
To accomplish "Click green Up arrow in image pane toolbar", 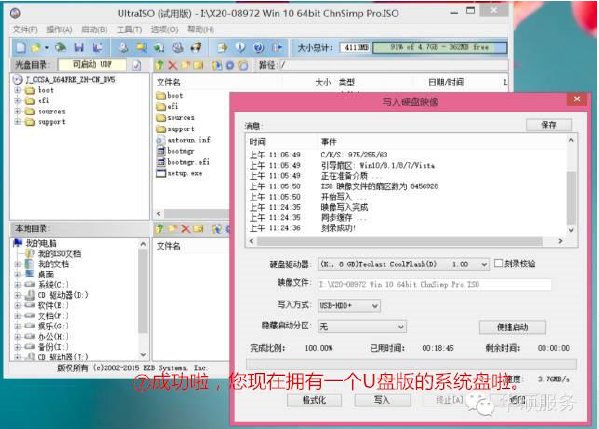I will 160,65.
